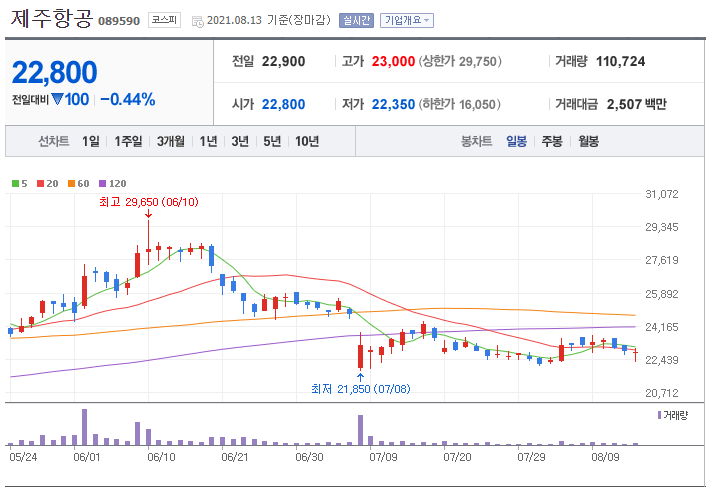Click the current price 22,800
706x487 pixels.
54,72
